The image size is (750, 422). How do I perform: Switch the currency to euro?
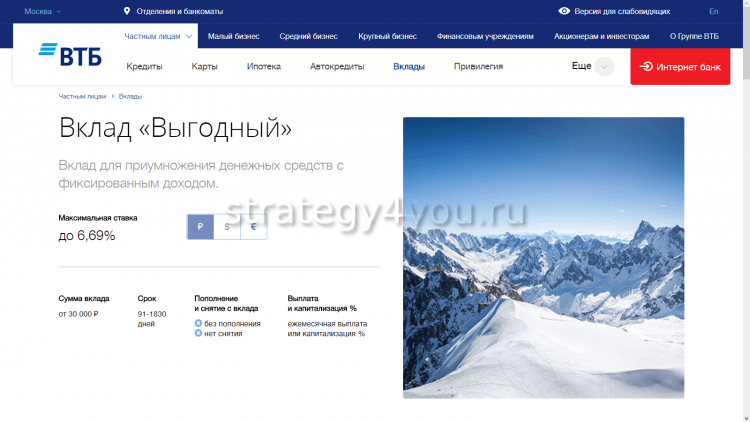[x=254, y=227]
